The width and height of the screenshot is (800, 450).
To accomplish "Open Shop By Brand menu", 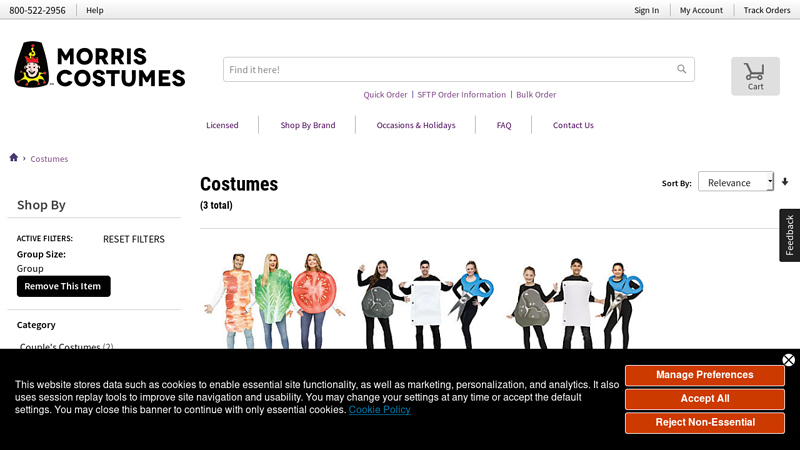I will click(308, 125).
